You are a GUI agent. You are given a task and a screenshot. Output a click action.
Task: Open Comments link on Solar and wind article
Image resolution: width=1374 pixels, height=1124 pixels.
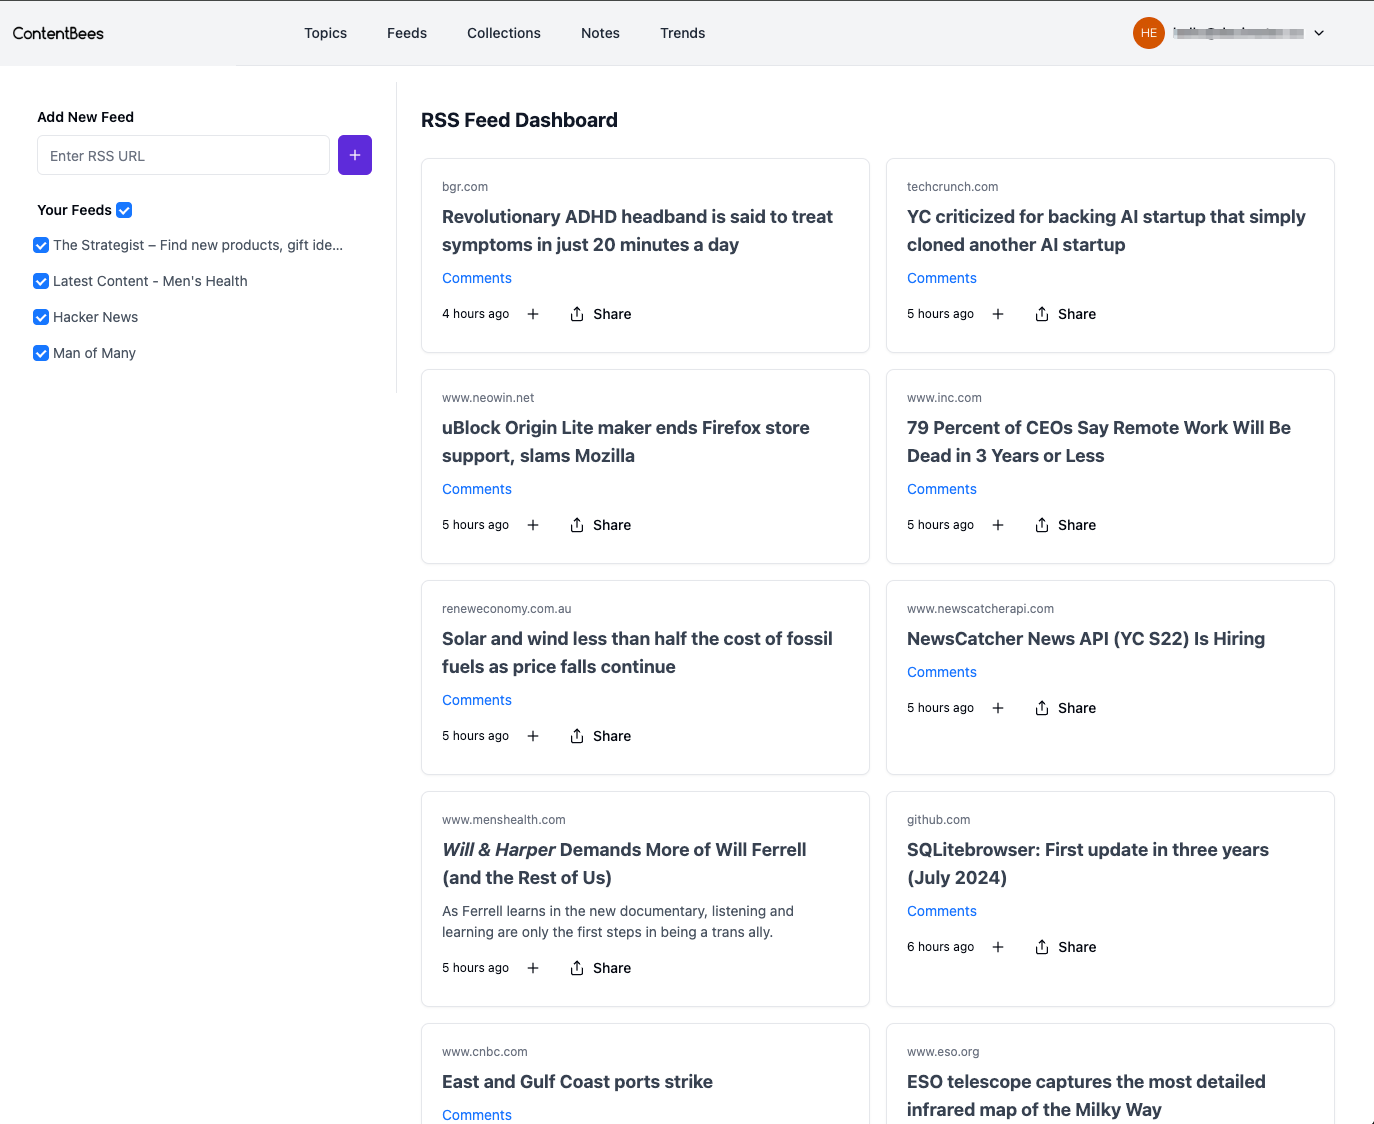pos(477,700)
